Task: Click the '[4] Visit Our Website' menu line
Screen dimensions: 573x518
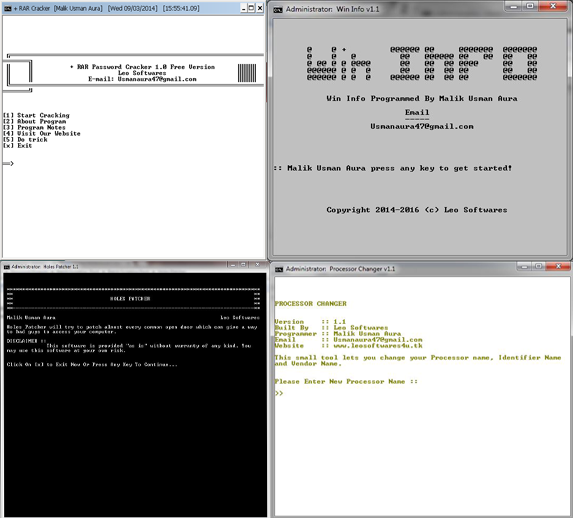Action: [x=42, y=133]
